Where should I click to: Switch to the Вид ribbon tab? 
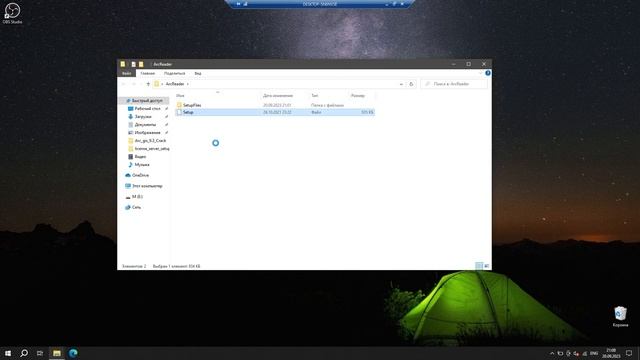(198, 73)
